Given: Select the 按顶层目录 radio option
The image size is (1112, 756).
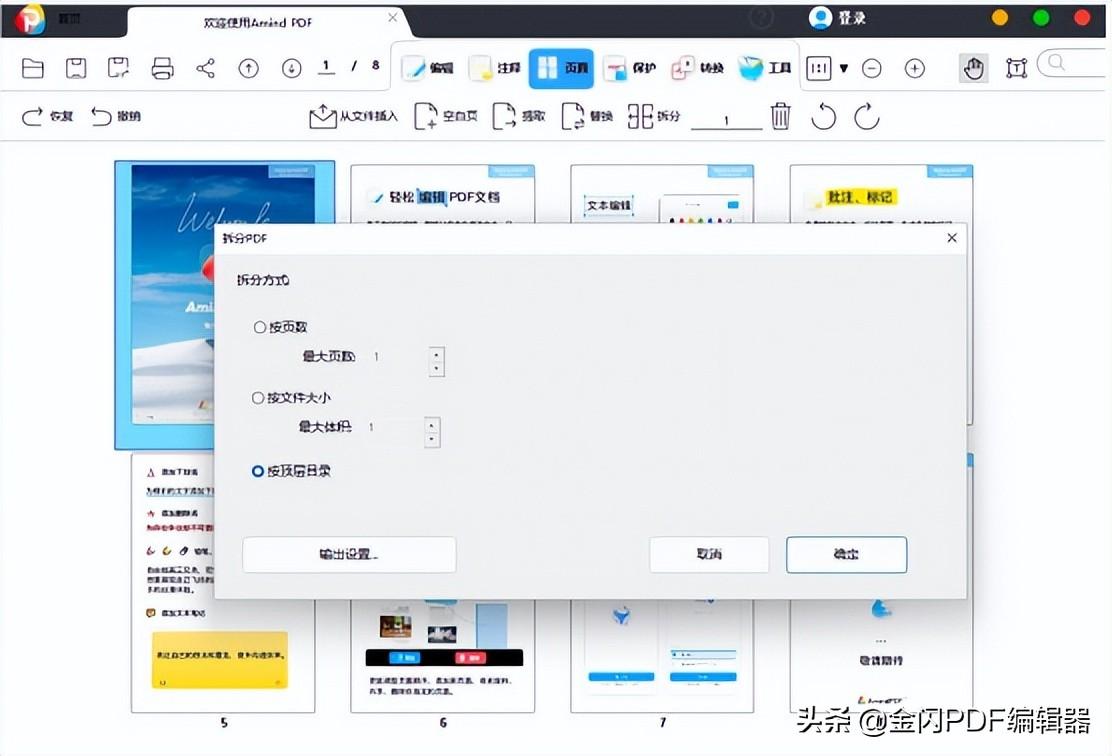Looking at the screenshot, I should (x=291, y=471).
